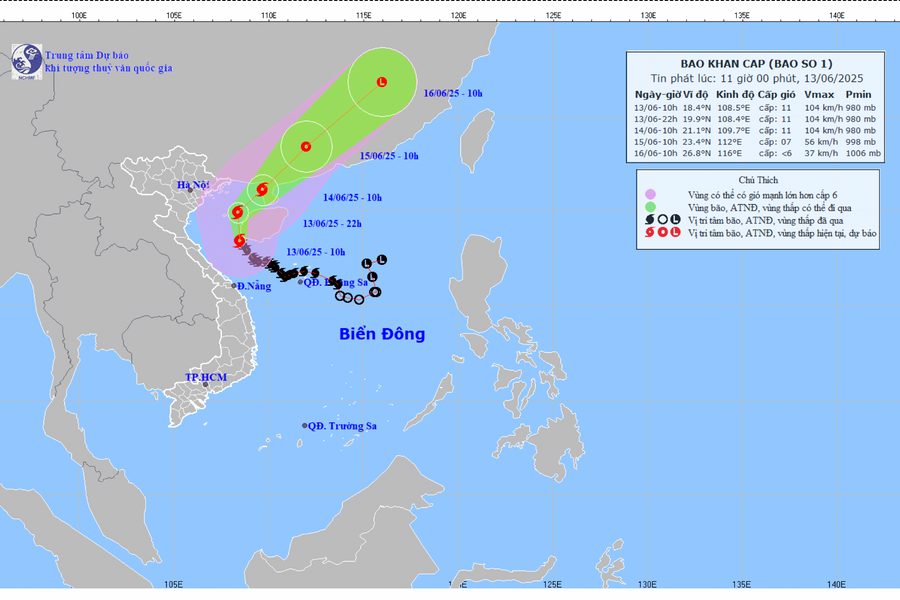Viewport: 900px width, 600px height.
Task: Click the red circle forecast marker for 15/06/25
Action: [305, 148]
